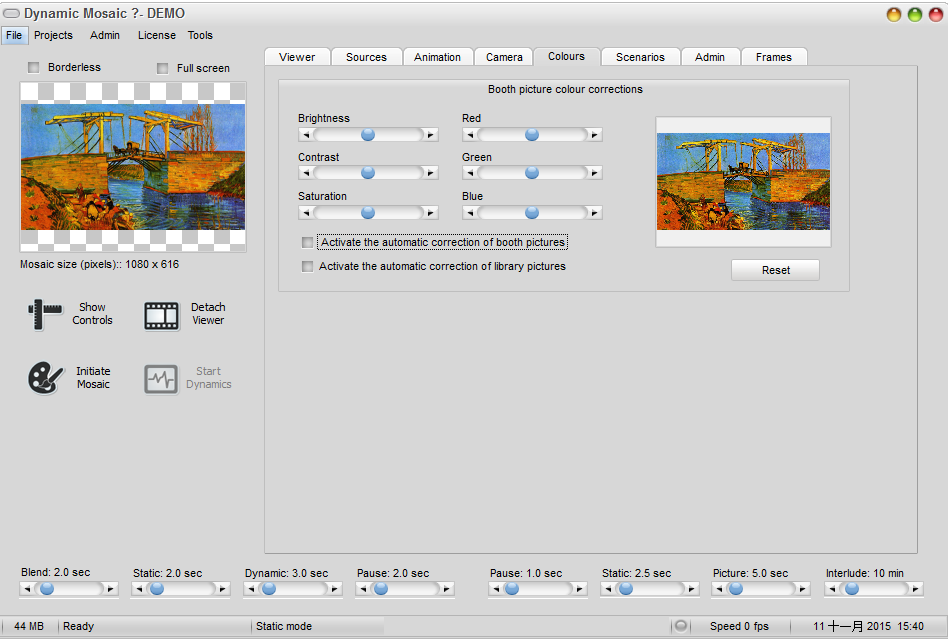The height and width of the screenshot is (639, 948).
Task: Switch to the Sources tab
Action: 366,57
